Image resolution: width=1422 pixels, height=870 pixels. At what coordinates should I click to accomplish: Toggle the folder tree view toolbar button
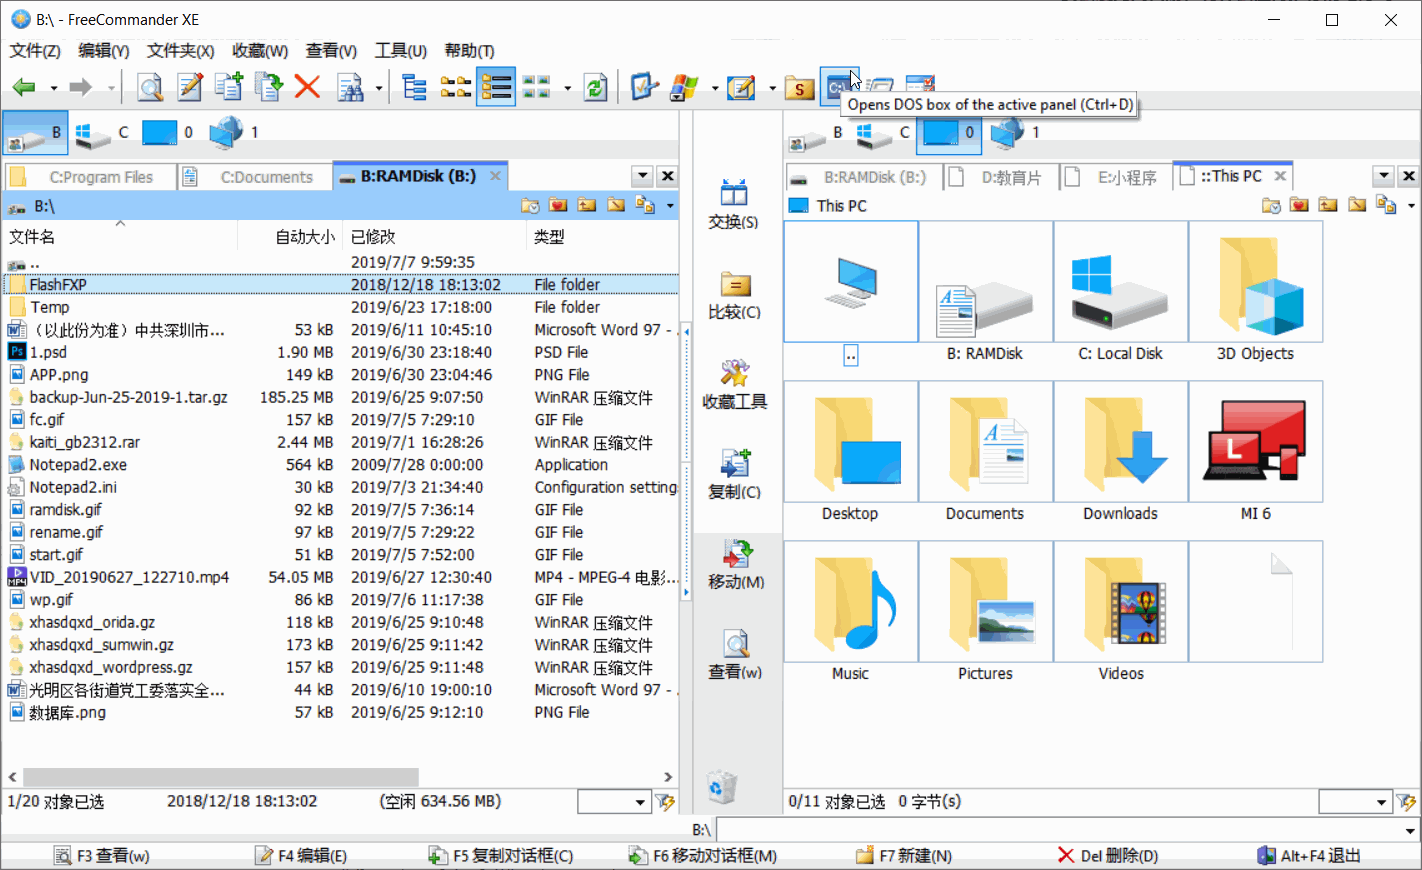pyautogui.click(x=414, y=88)
